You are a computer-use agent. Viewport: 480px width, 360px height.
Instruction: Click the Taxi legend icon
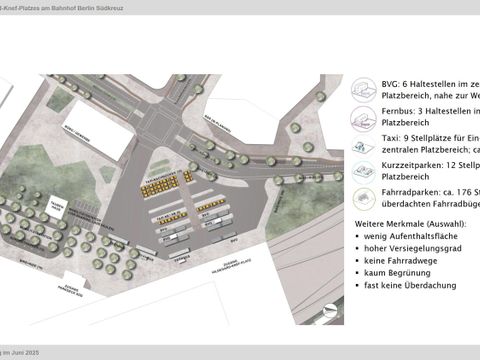[x=364, y=145]
